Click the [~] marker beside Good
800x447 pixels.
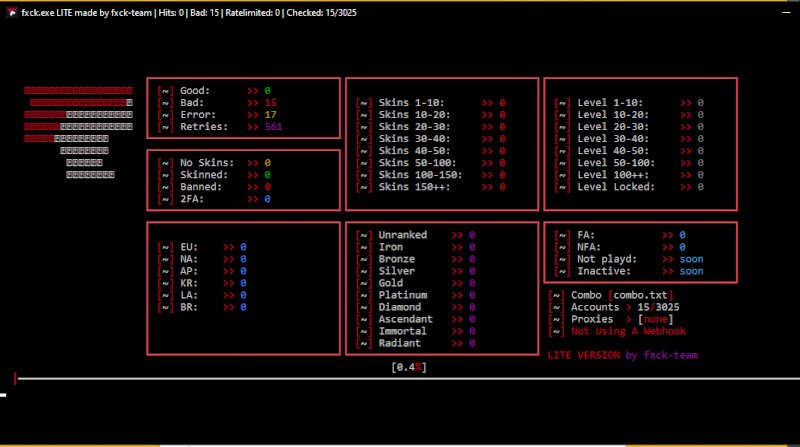click(x=166, y=90)
